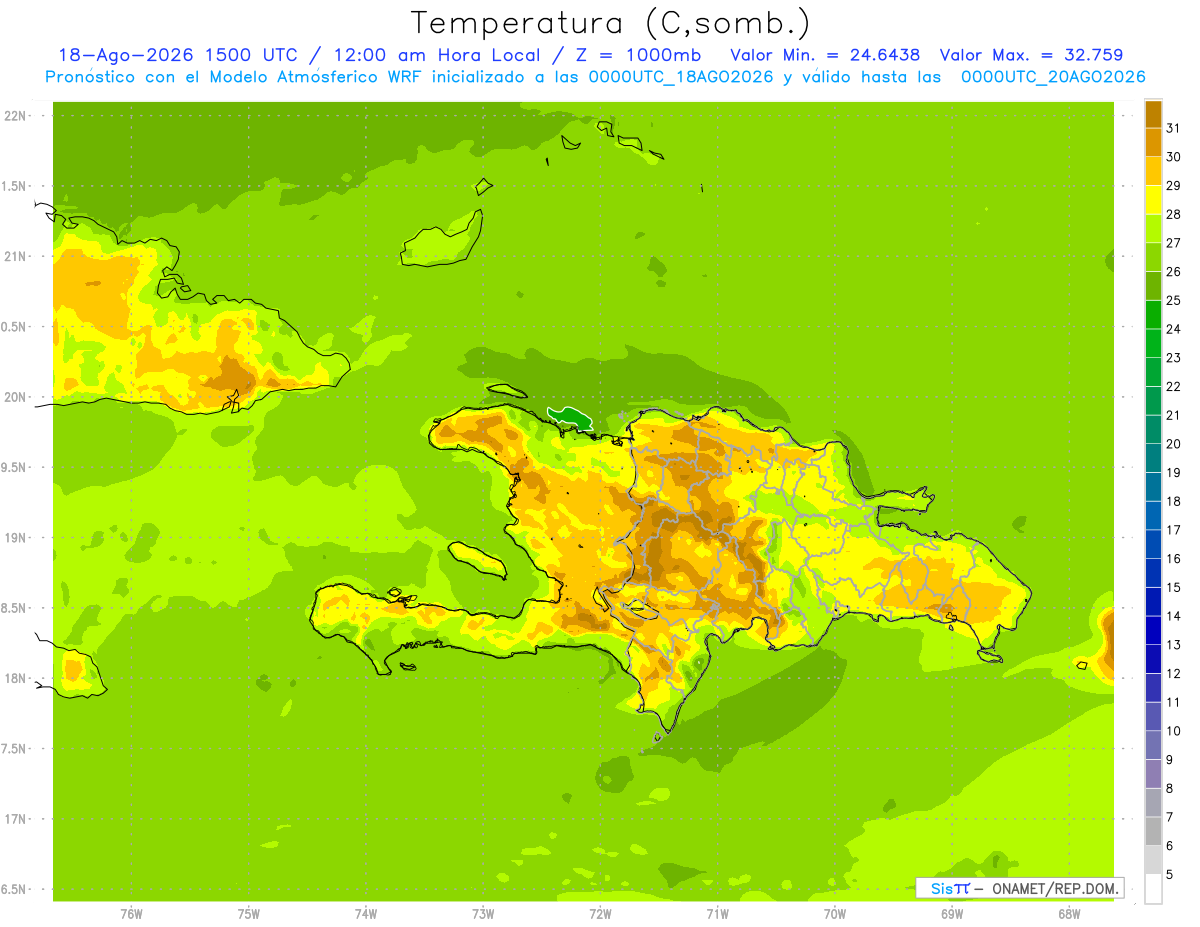The width and height of the screenshot is (1200, 927).
Task: Click the latitude axis label "22N"
Action: pos(15,116)
